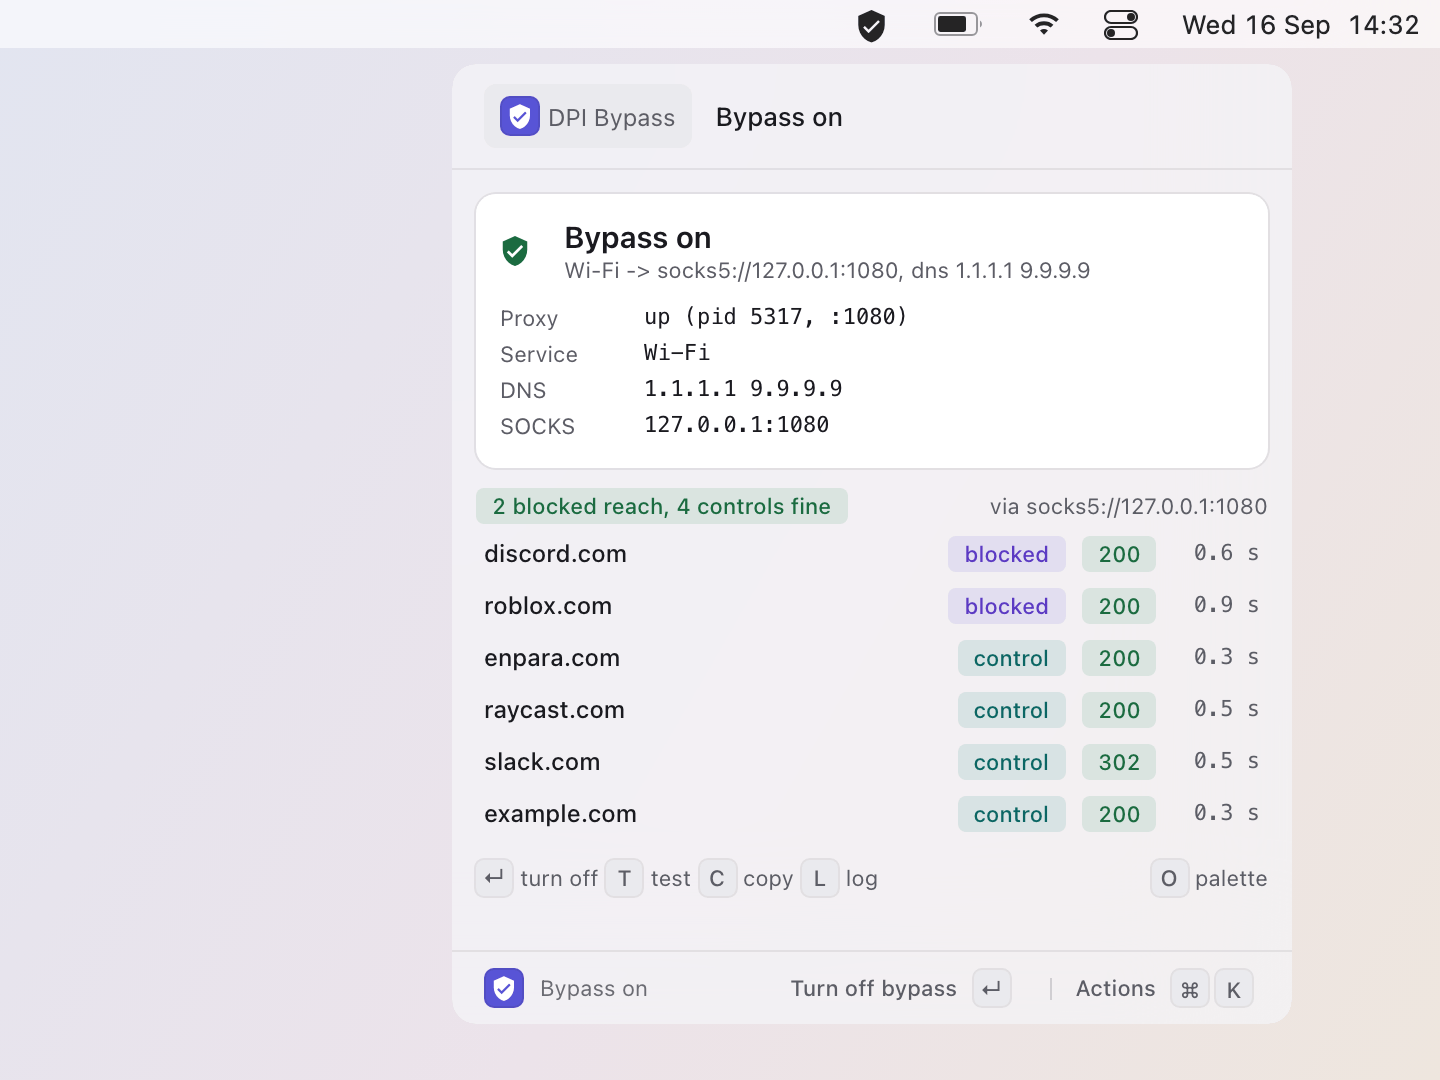The image size is (1440, 1080).
Task: Click the SOCKS value 127.0.0.1:1080
Action: click(736, 425)
